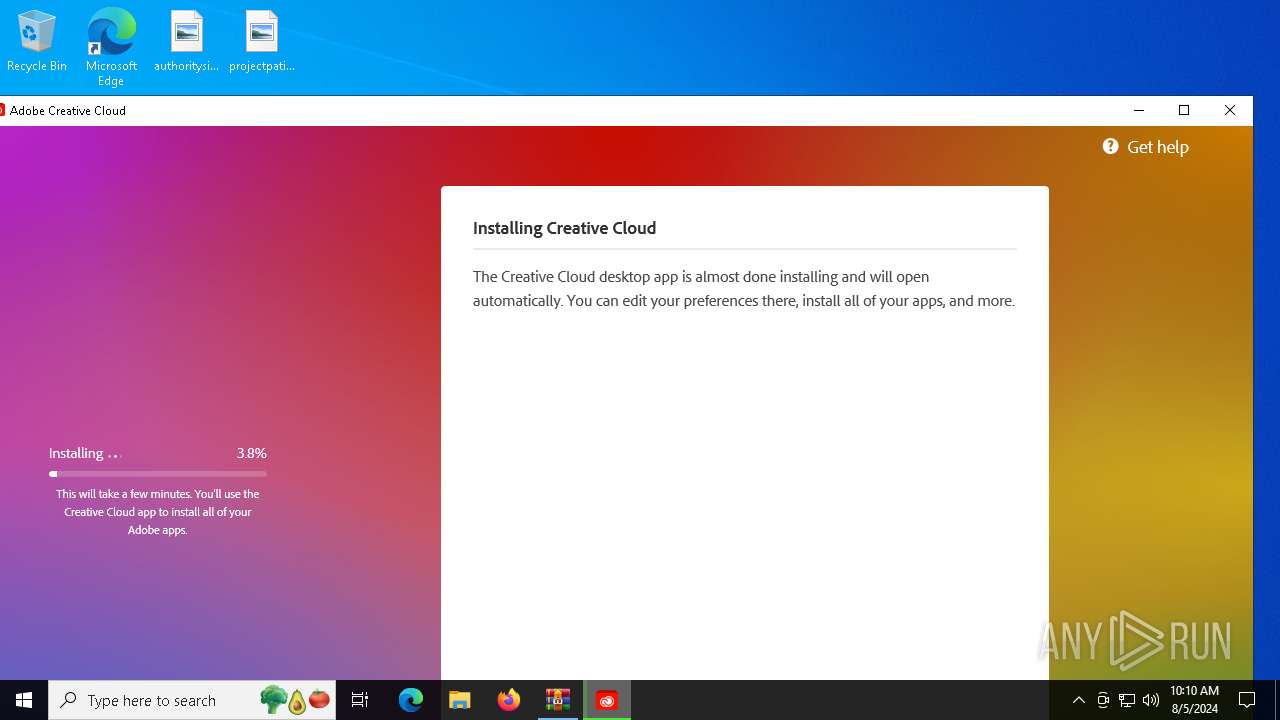Click 'This will take a few minutes' note

click(x=158, y=512)
